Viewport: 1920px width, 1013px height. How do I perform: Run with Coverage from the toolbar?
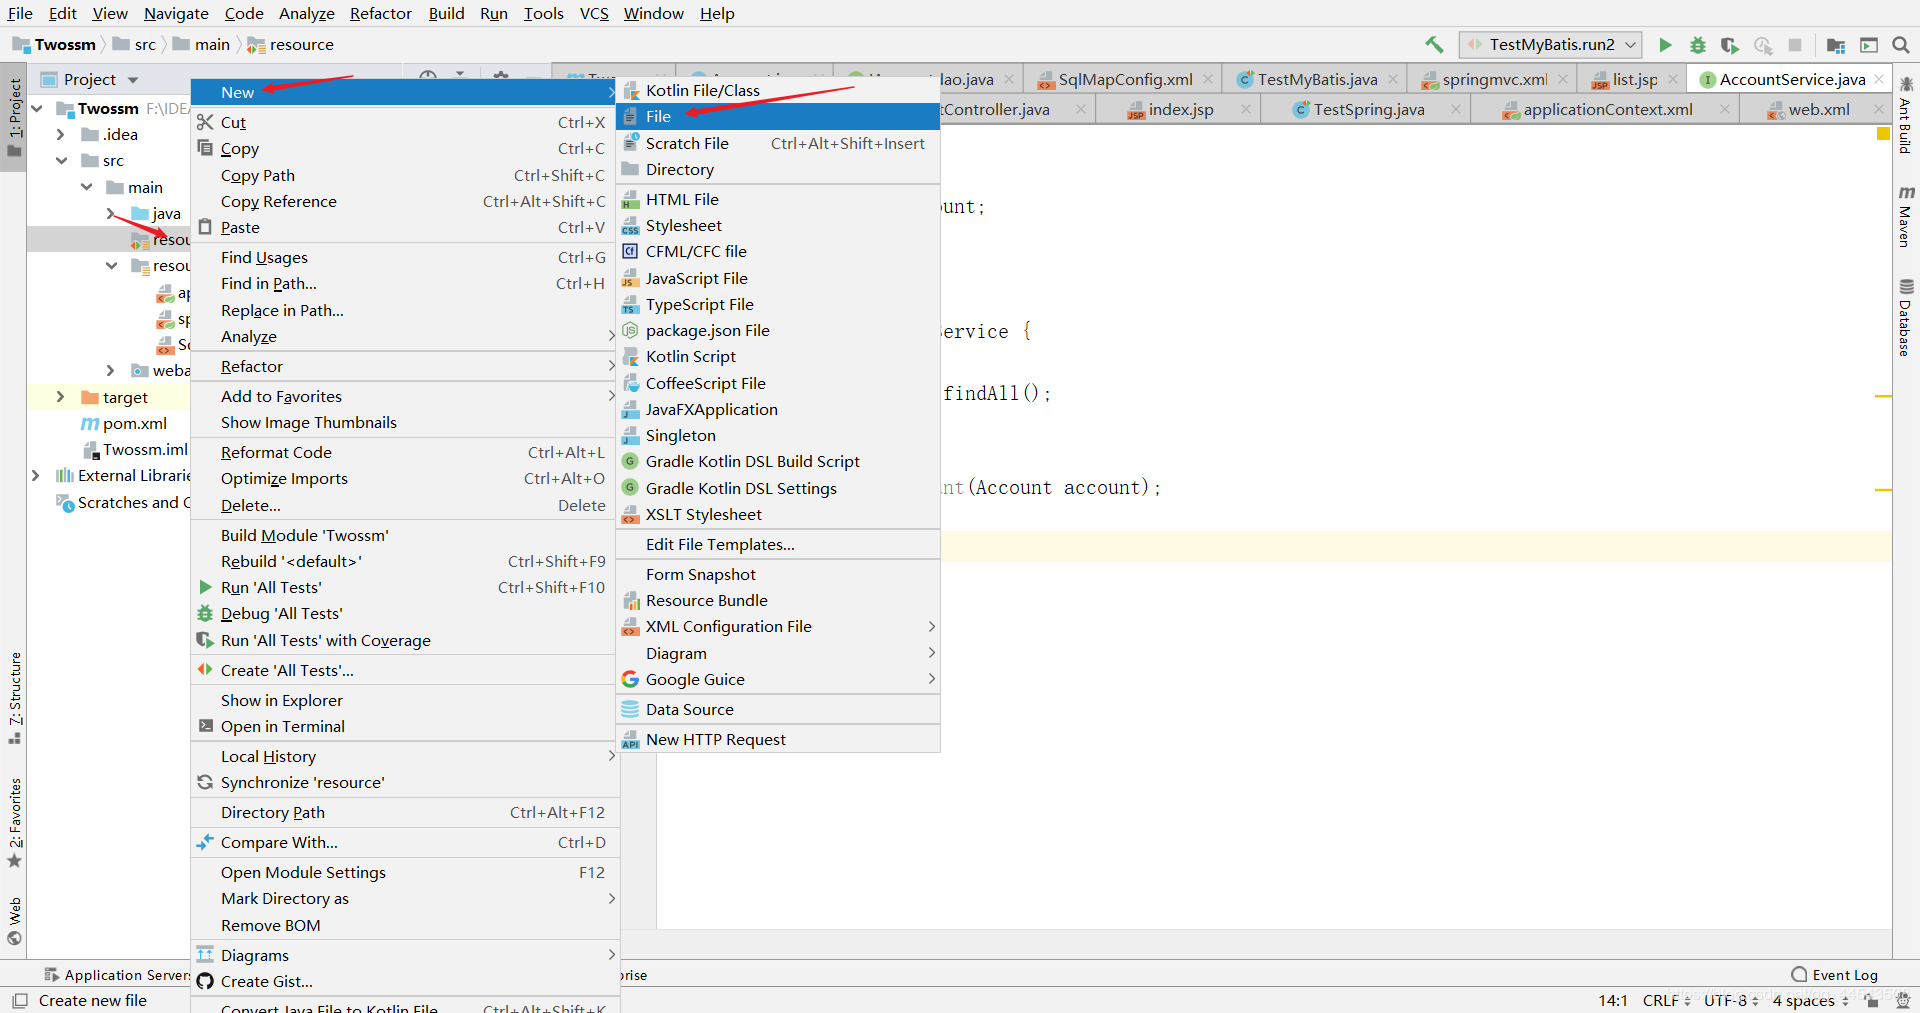tap(1729, 45)
